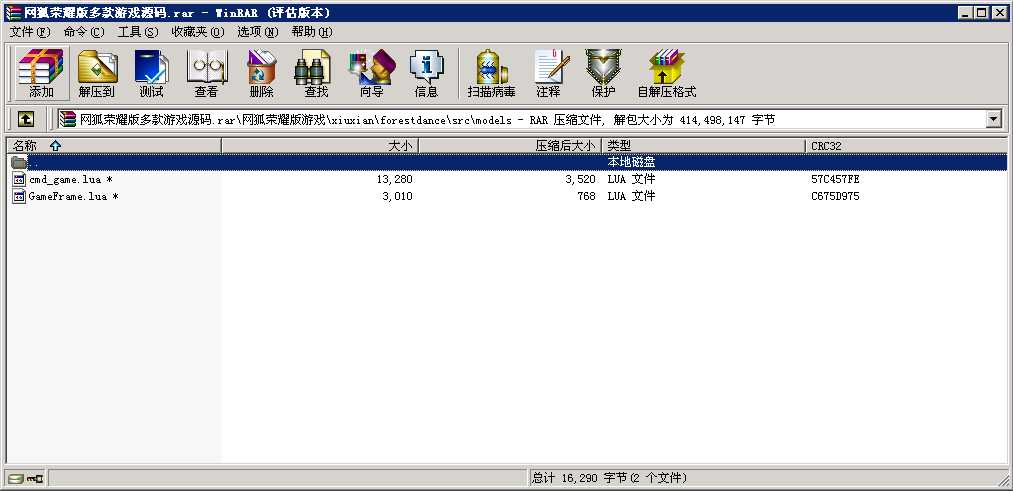The height and width of the screenshot is (491, 1013).
Task: Maximize the WinRAR window
Action: click(981, 13)
